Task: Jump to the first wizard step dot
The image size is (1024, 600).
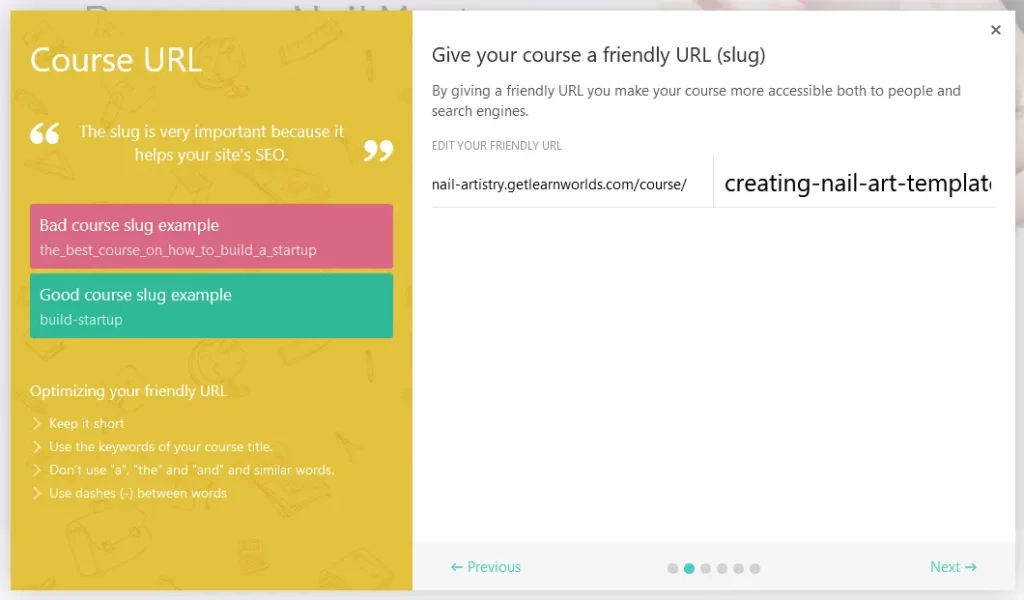Action: (672, 568)
